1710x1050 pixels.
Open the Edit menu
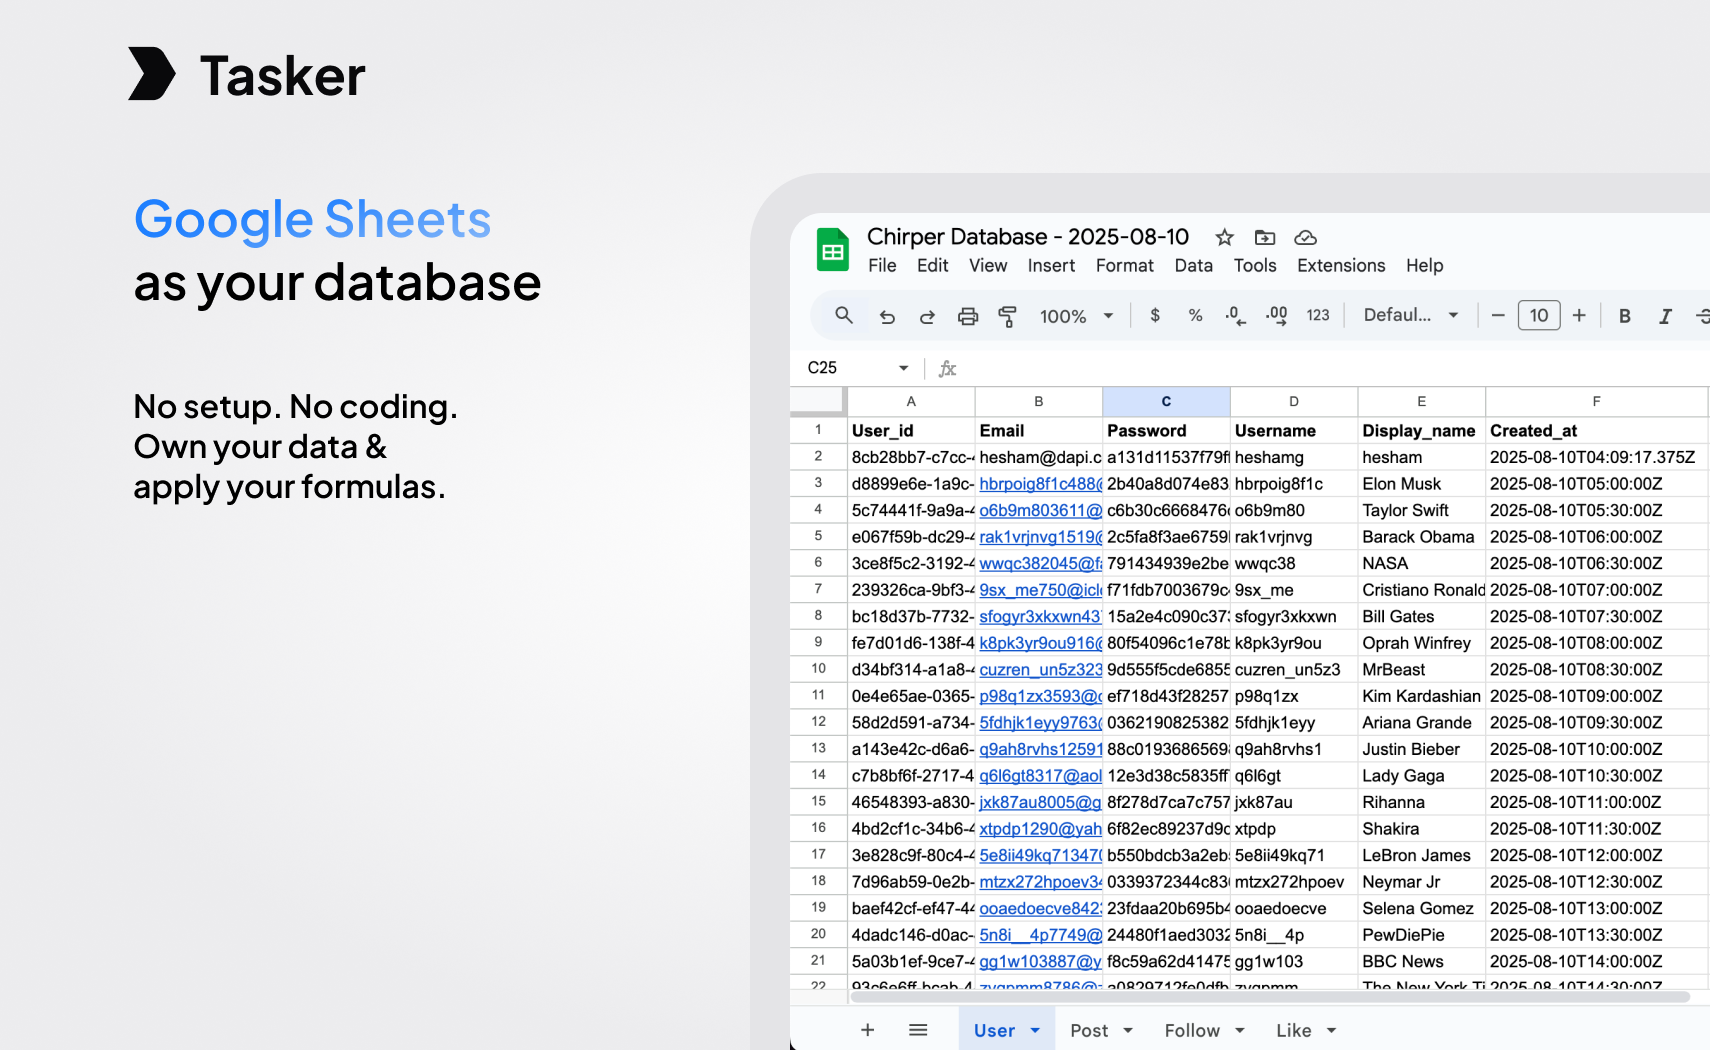coord(932,266)
